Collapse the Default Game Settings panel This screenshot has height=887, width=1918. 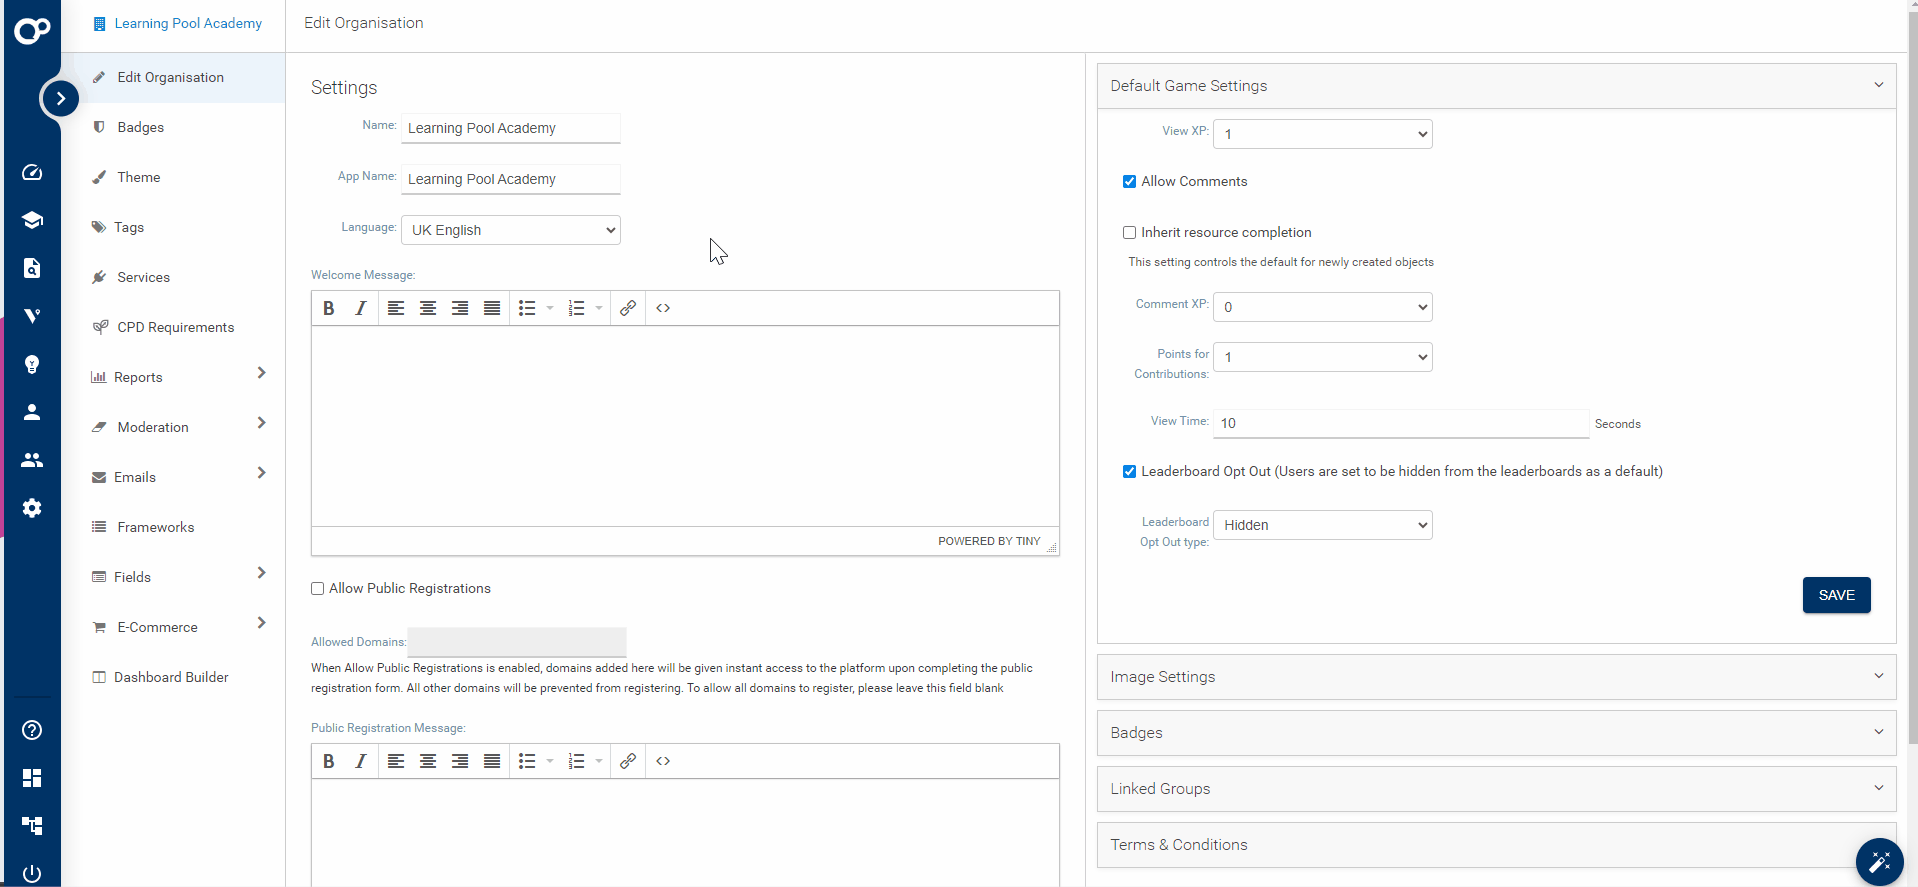pyautogui.click(x=1496, y=86)
